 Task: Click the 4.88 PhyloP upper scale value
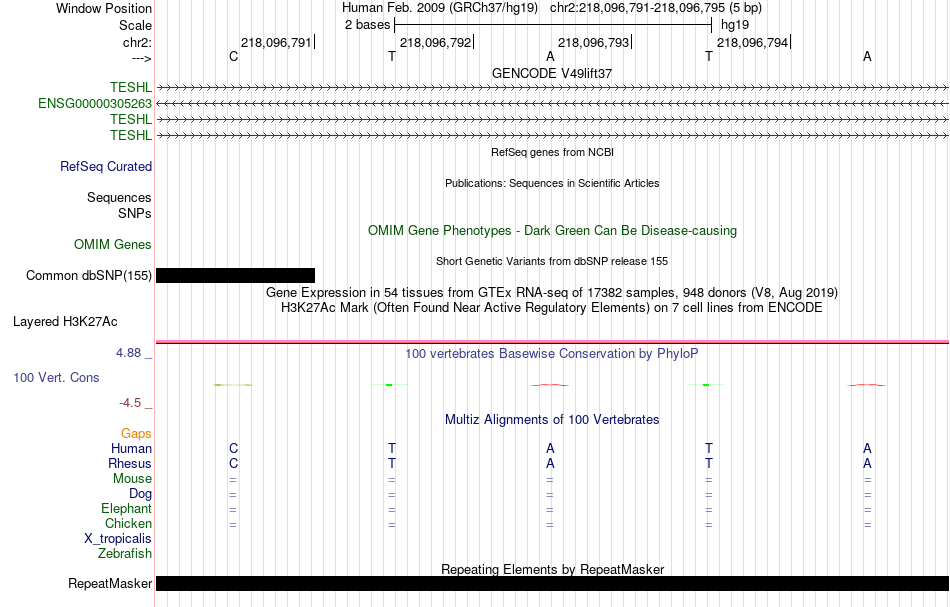(128, 353)
